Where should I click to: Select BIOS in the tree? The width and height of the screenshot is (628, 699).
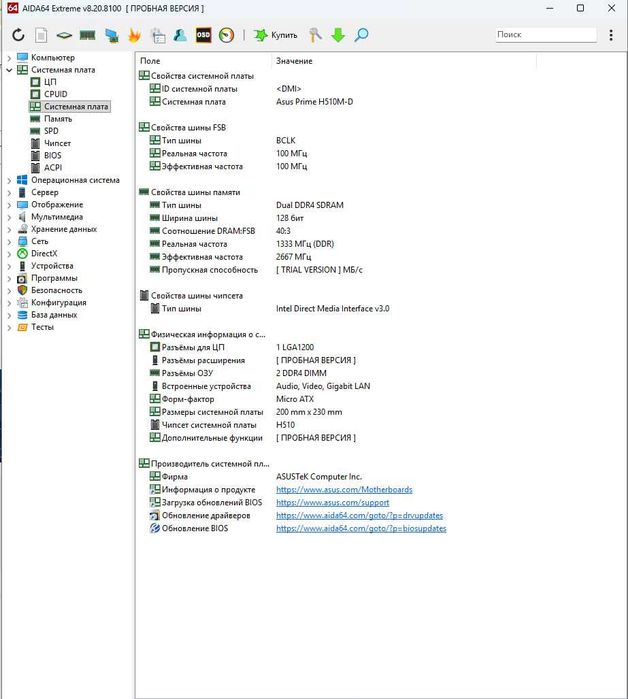(x=53, y=156)
